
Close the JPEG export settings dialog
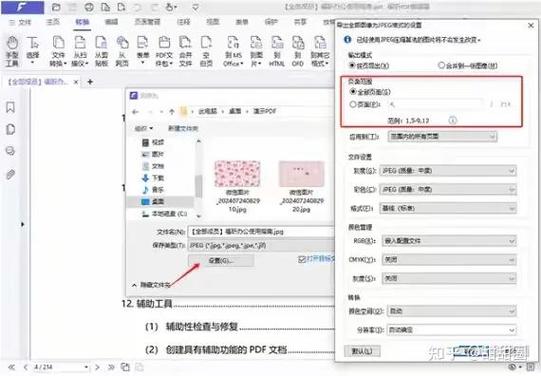[x=531, y=26]
